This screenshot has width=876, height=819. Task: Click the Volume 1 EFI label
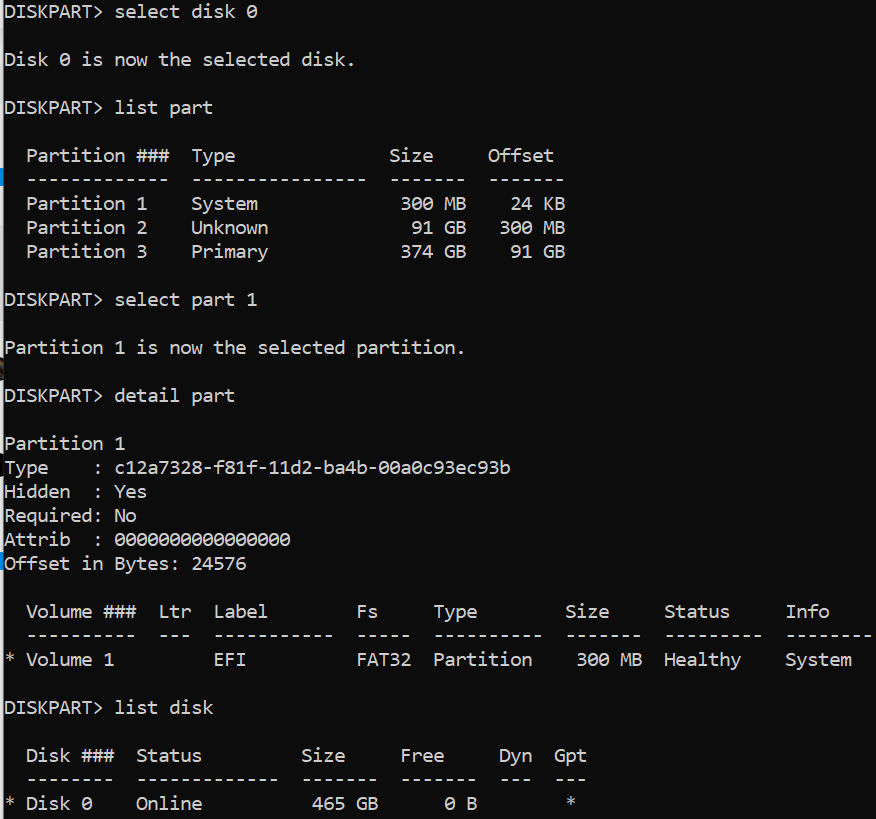(x=230, y=660)
